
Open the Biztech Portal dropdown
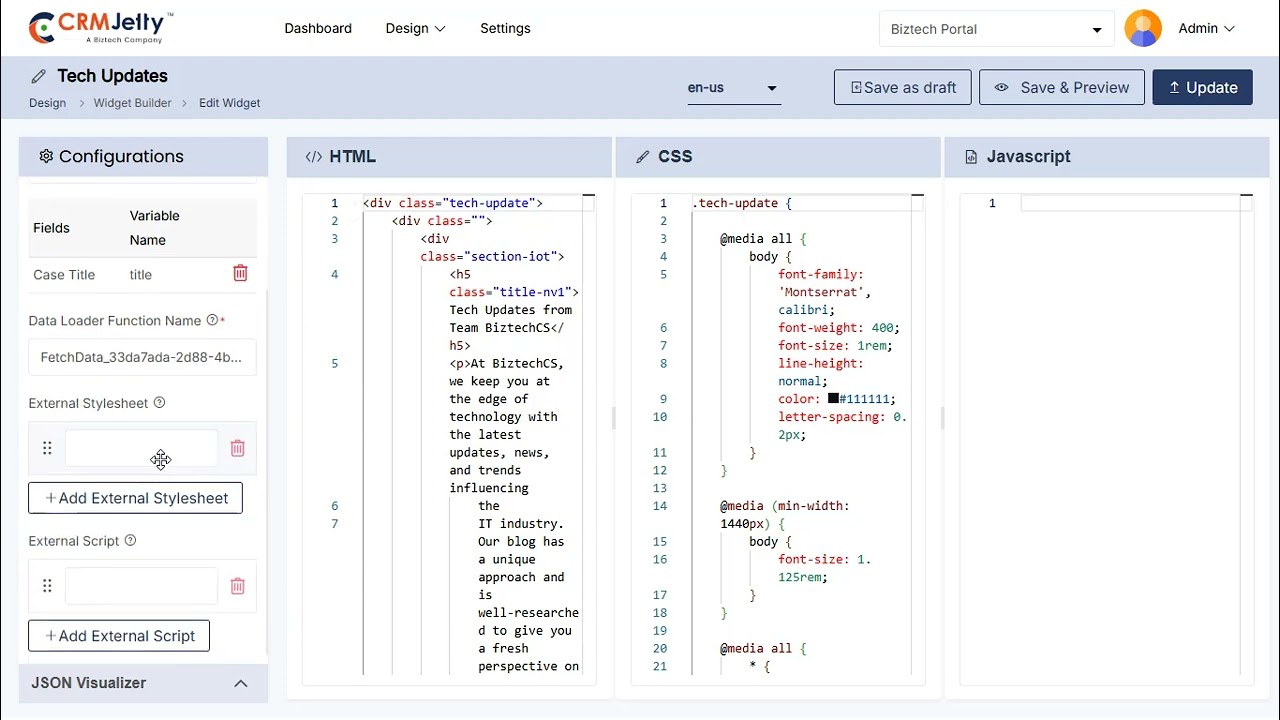coord(996,29)
